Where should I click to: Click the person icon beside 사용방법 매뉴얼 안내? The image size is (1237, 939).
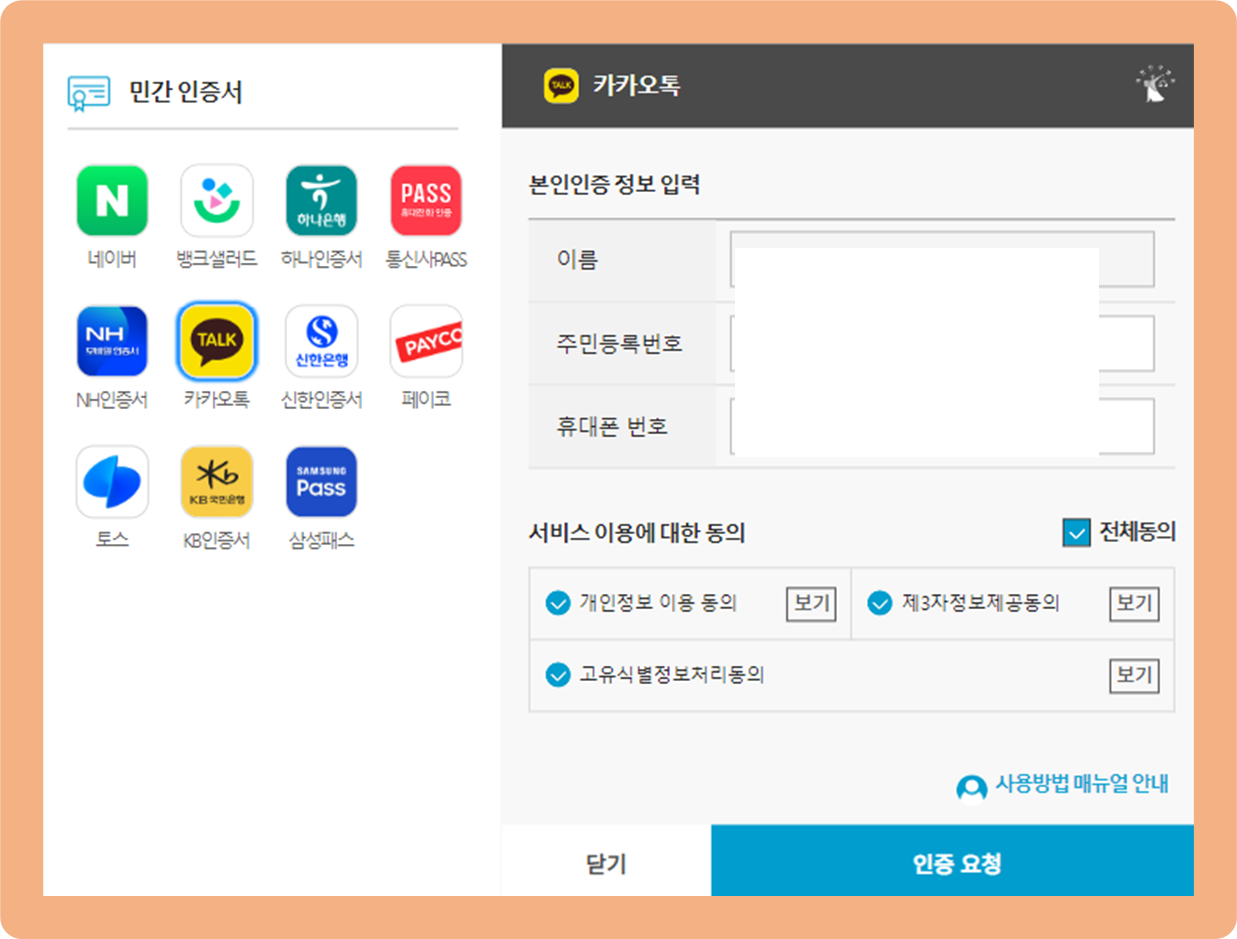971,788
